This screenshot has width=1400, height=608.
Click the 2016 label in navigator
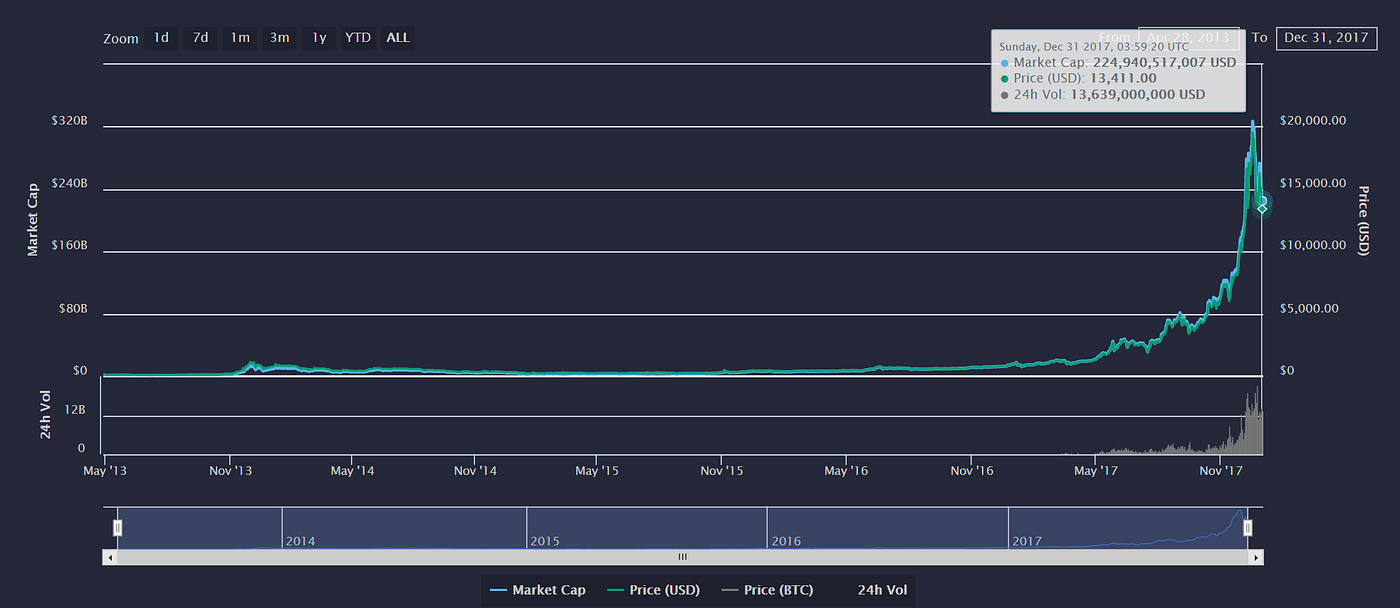786,541
